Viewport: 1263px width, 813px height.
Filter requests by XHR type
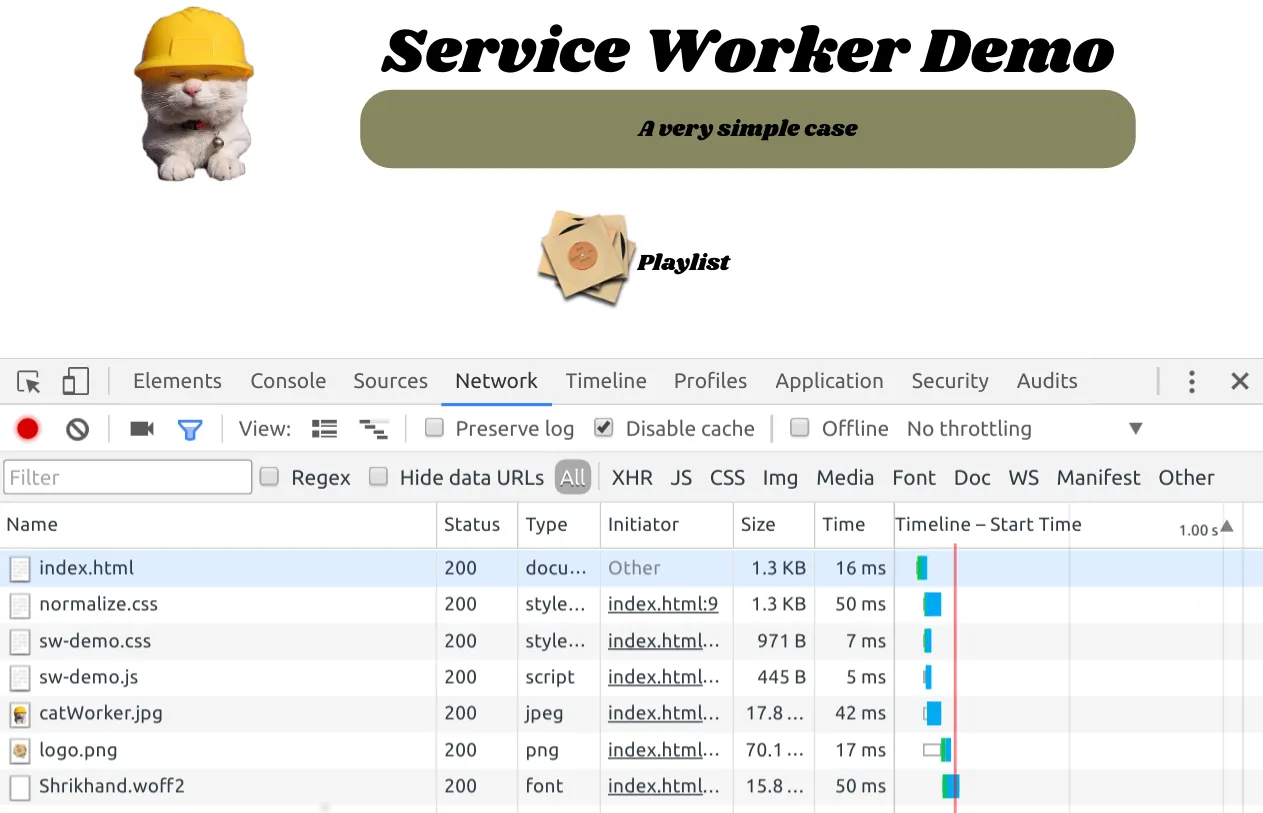coord(632,478)
